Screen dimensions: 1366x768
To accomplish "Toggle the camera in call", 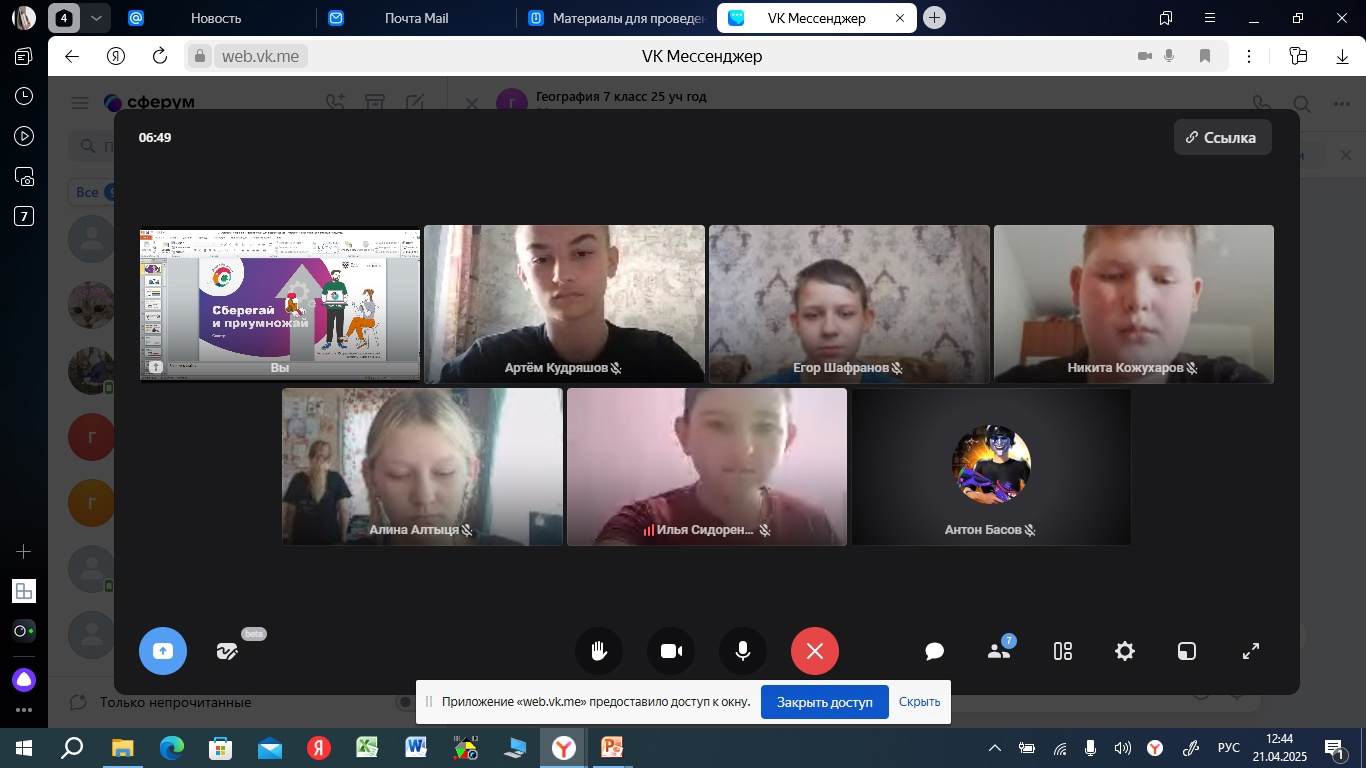I will tap(671, 651).
